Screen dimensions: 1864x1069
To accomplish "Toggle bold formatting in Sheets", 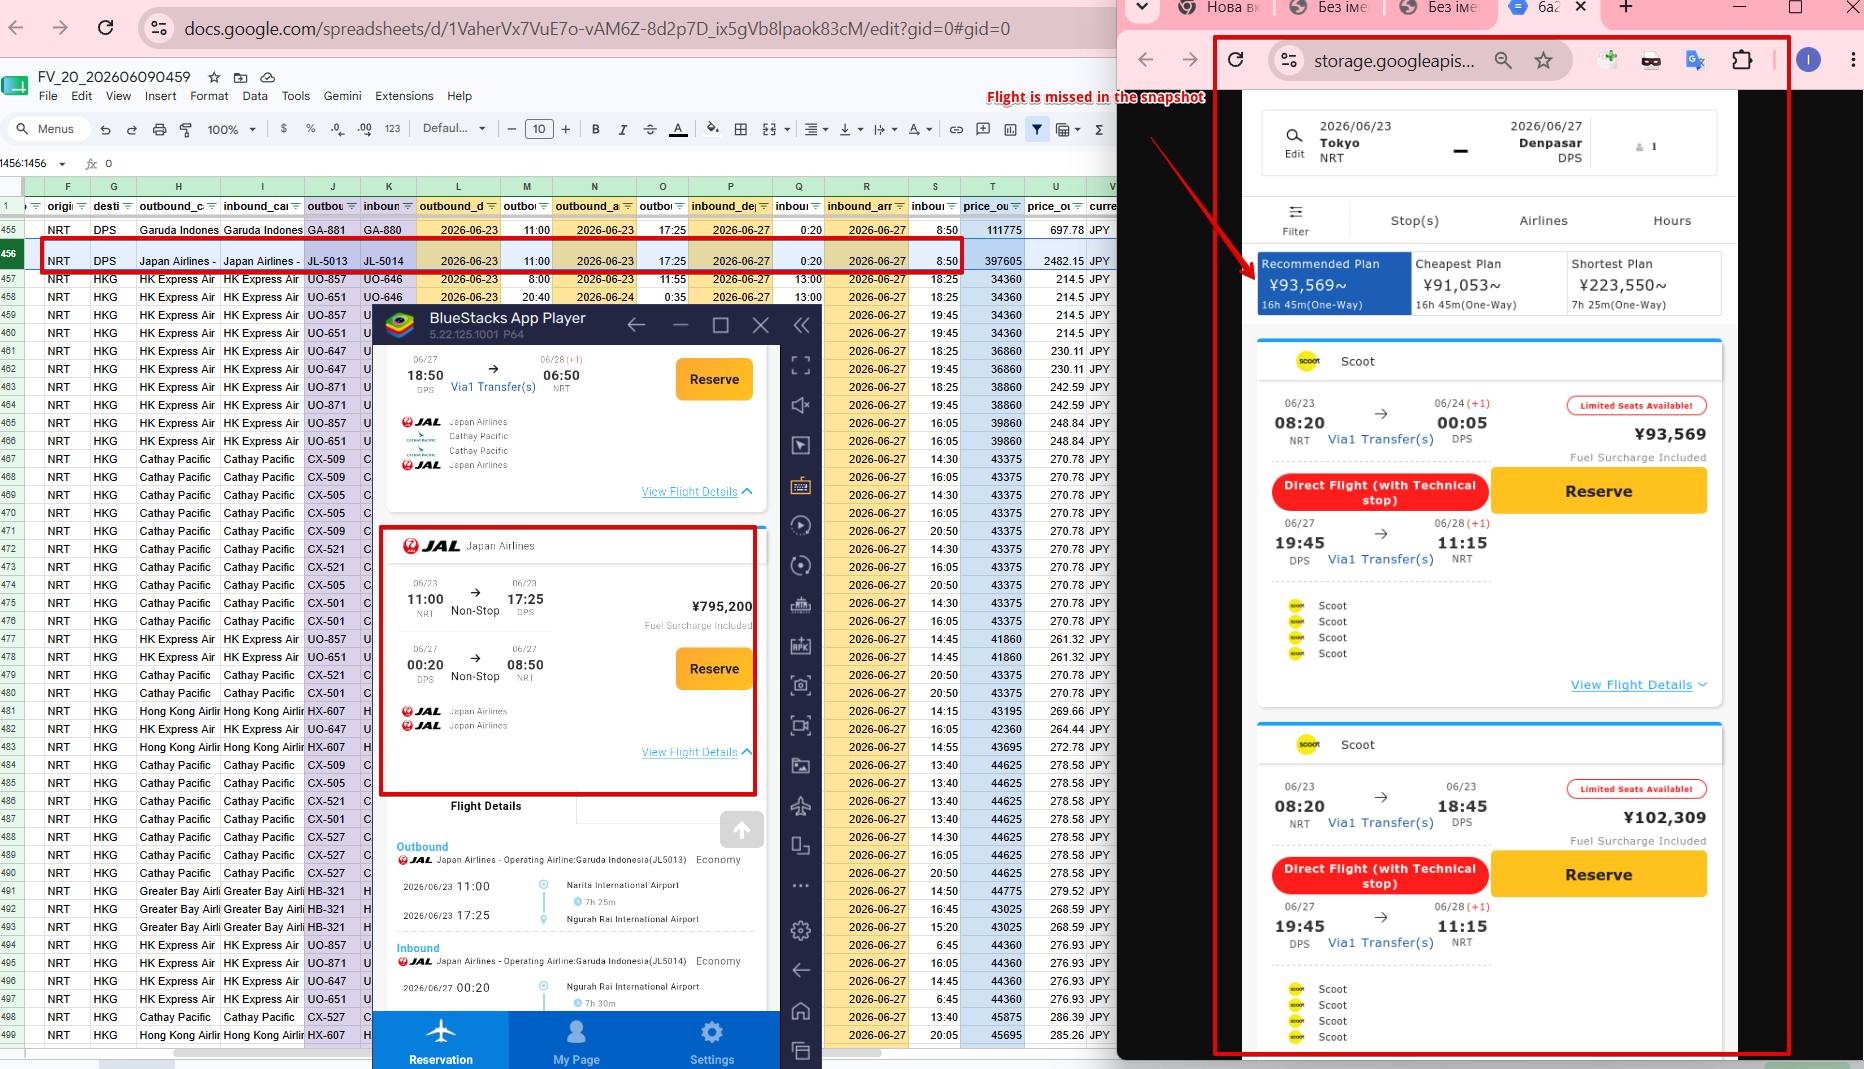I will [x=596, y=129].
